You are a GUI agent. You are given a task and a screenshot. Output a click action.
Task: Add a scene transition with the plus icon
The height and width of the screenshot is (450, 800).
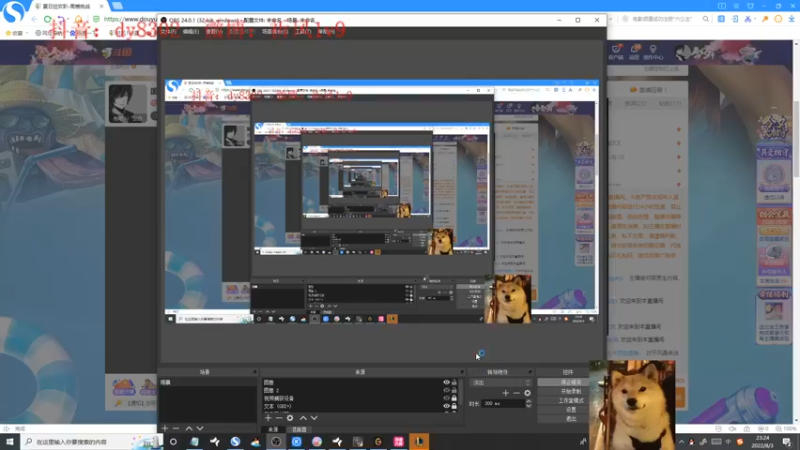[x=506, y=393]
